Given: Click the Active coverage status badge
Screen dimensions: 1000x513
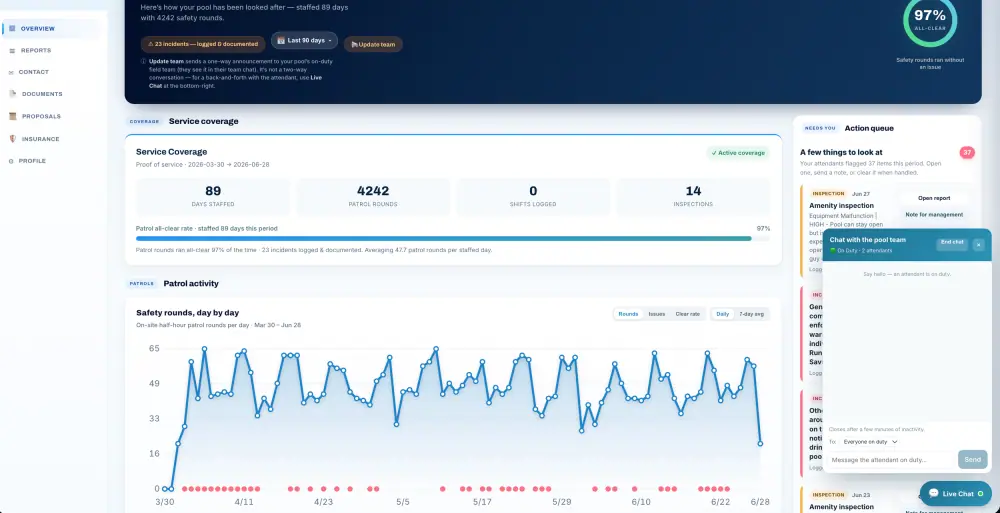Looking at the screenshot, I should pyautogui.click(x=738, y=153).
